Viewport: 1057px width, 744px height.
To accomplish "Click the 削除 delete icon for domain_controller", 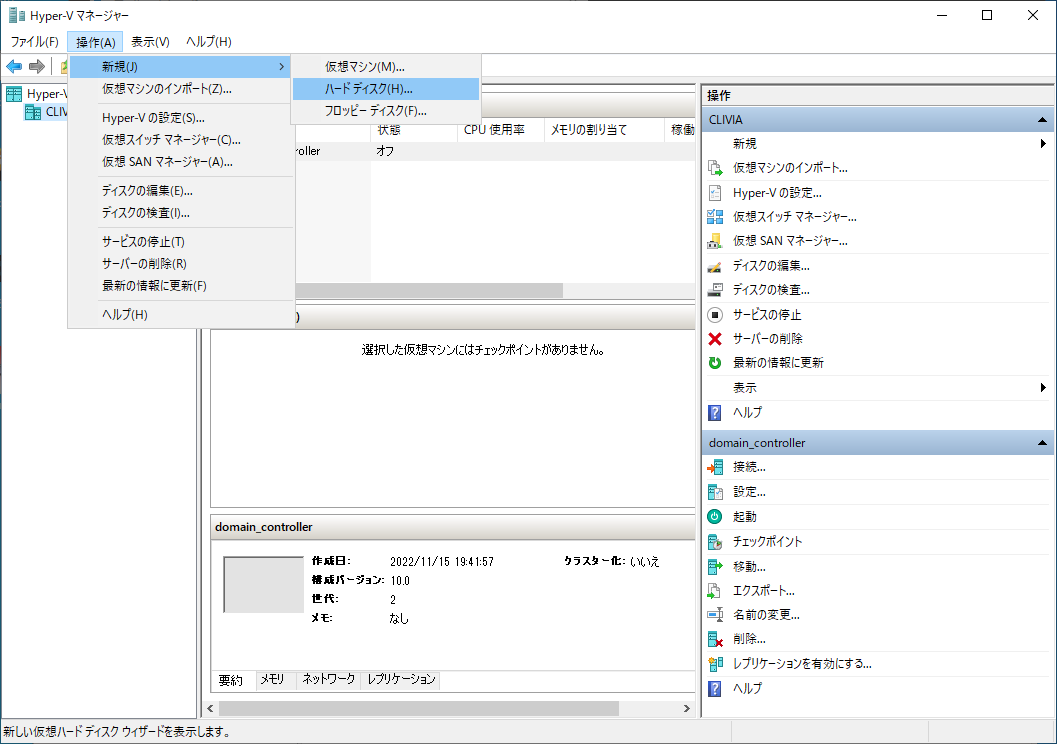I will click(715, 639).
